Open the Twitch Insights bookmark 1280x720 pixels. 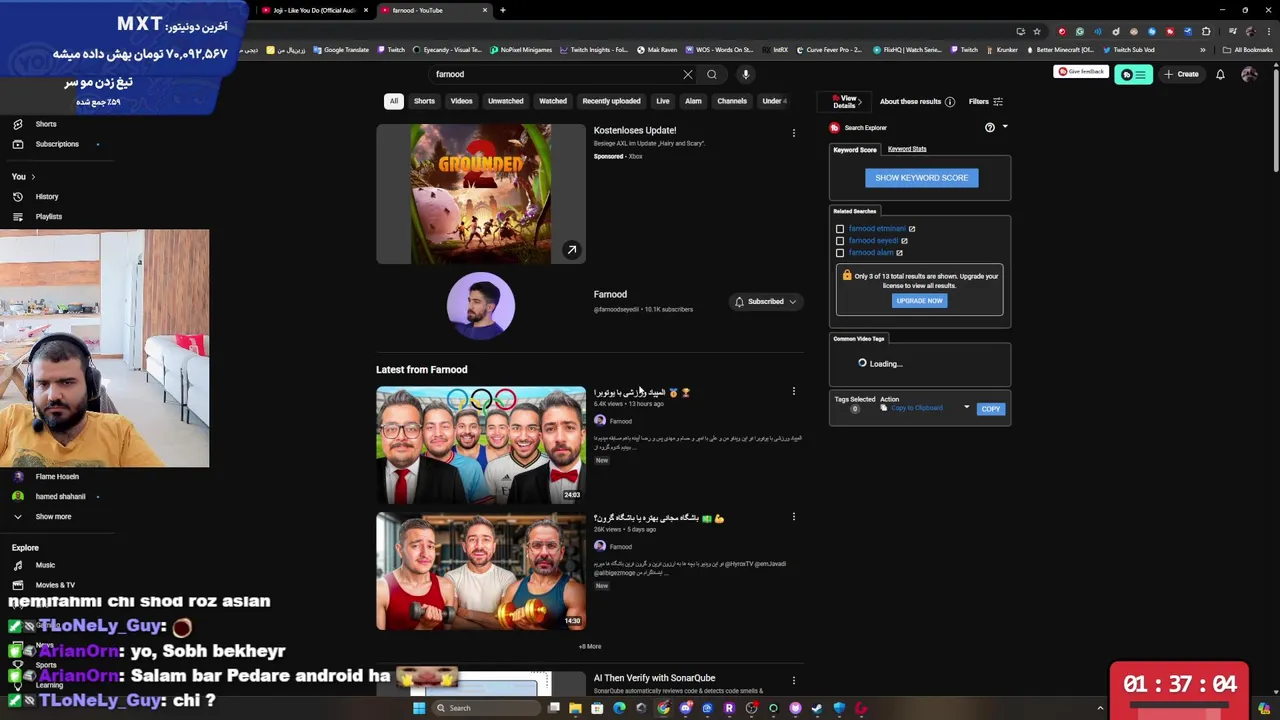click(594, 50)
